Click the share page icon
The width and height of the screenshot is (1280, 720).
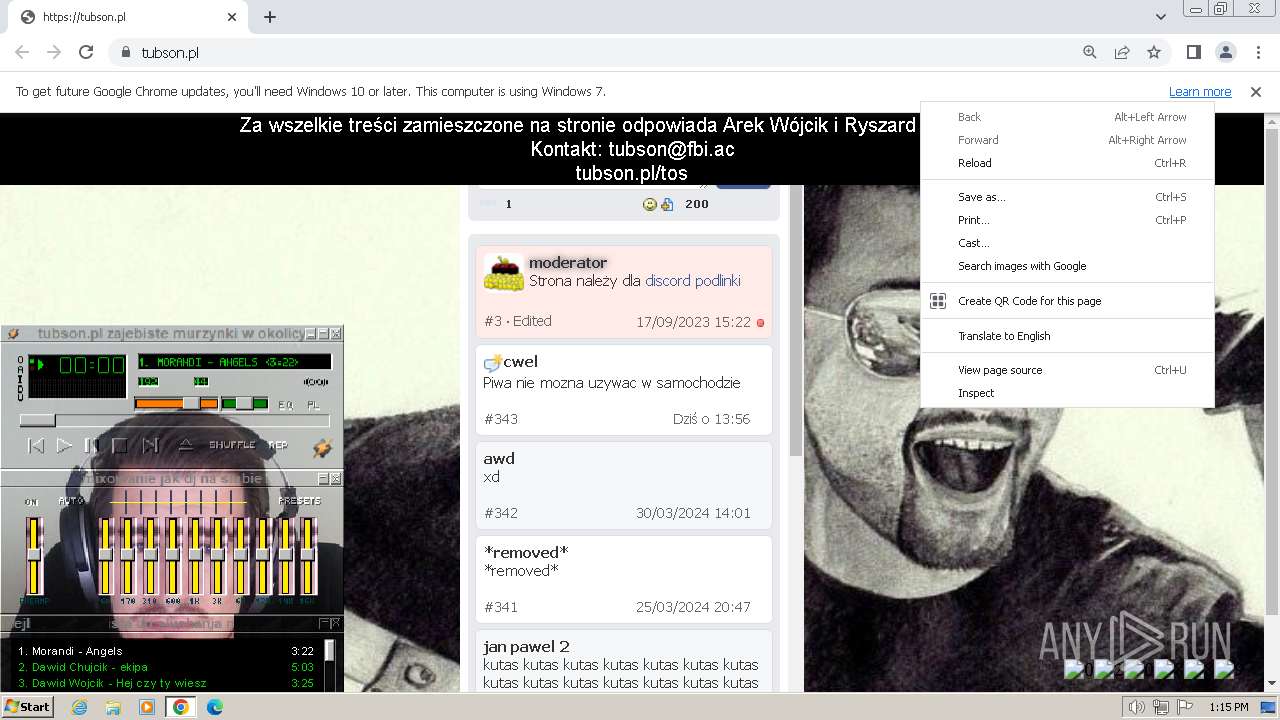pyautogui.click(x=1122, y=52)
